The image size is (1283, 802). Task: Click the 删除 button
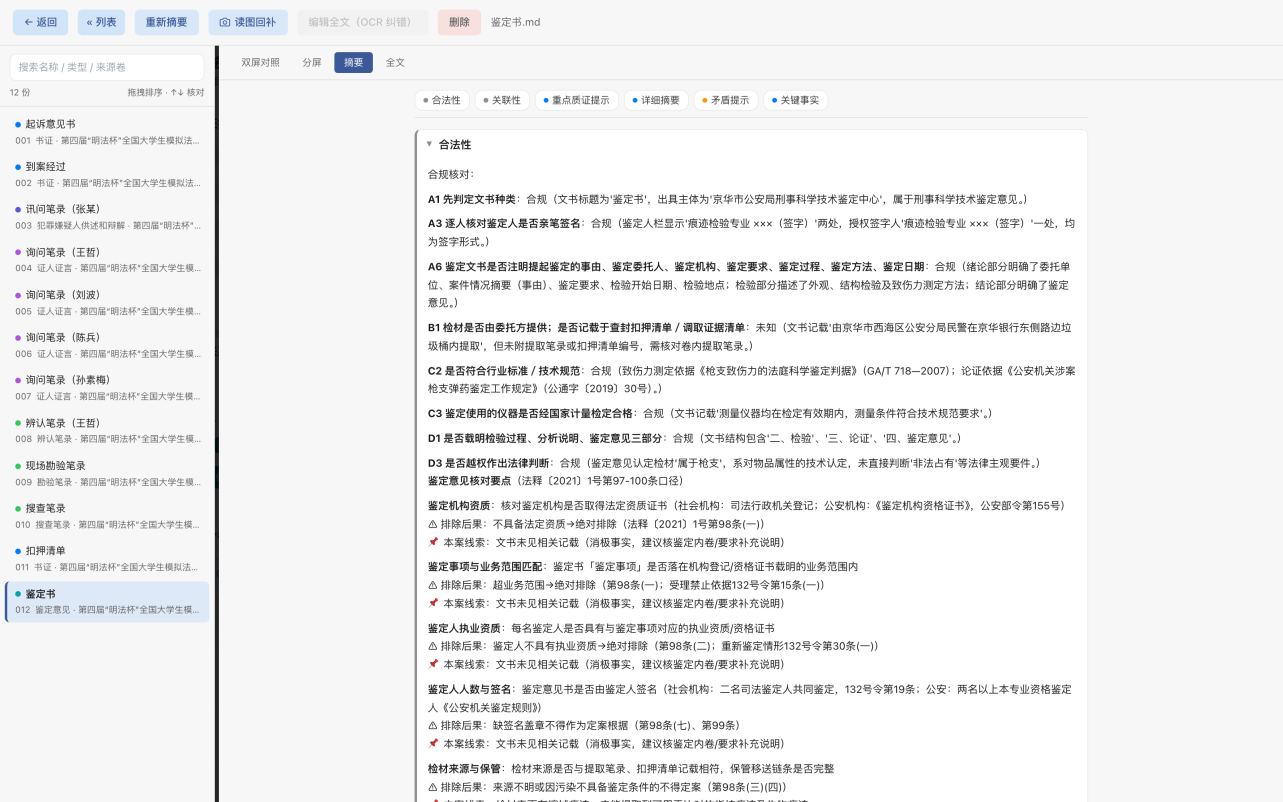tap(459, 22)
